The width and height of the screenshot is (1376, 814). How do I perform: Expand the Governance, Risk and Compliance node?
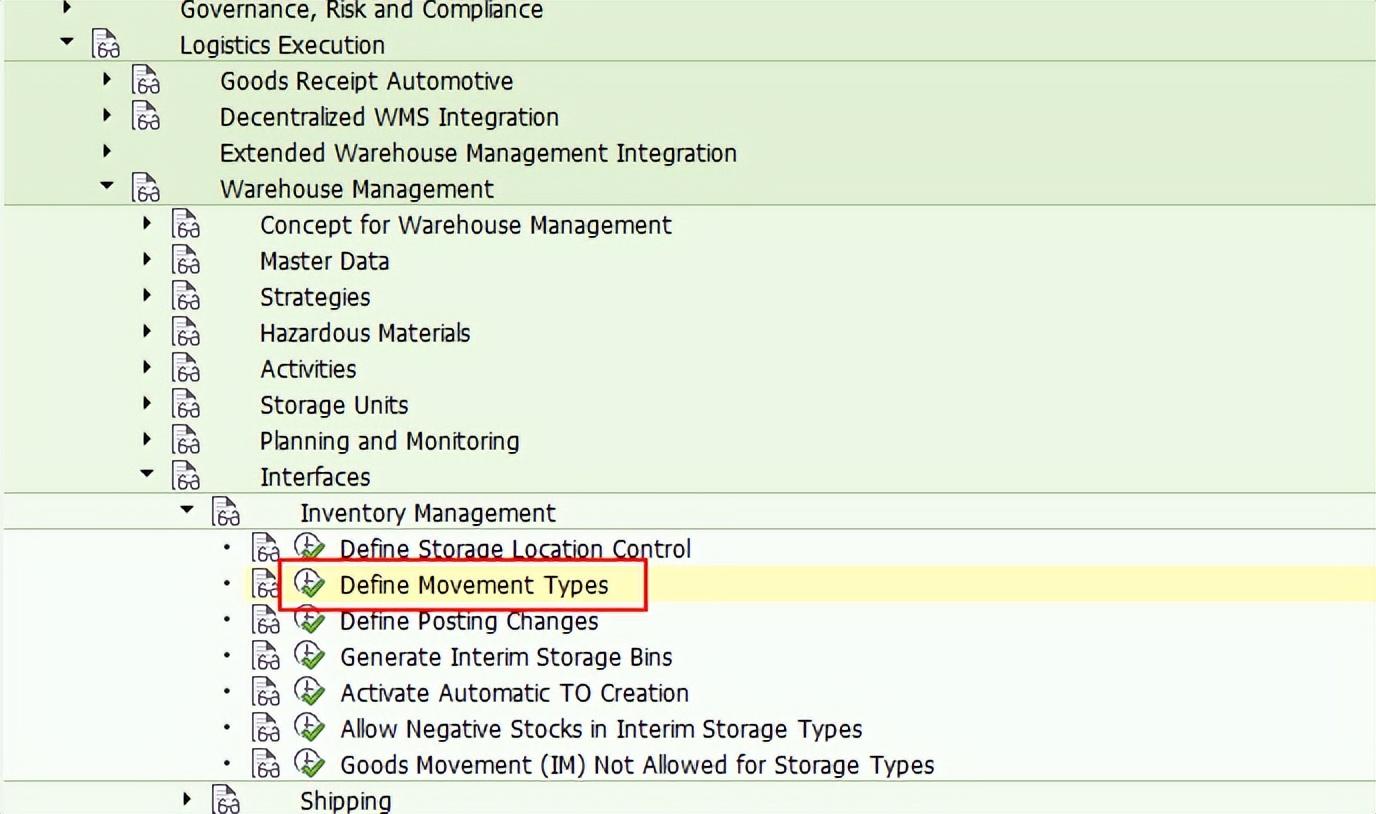(x=66, y=9)
